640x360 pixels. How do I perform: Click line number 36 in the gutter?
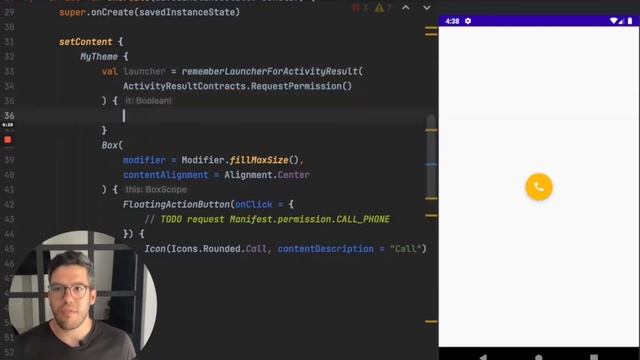click(x=9, y=116)
